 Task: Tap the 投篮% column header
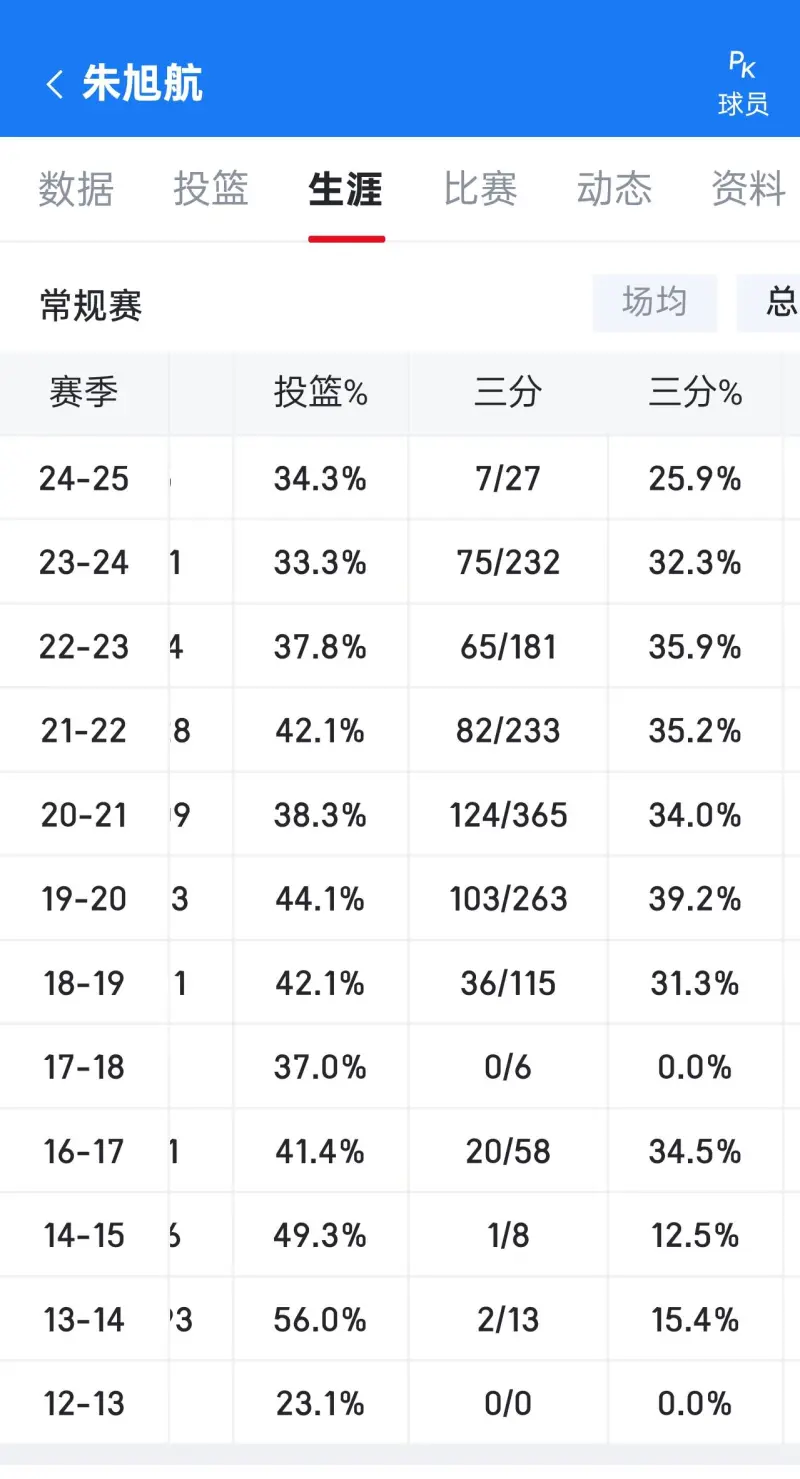320,394
